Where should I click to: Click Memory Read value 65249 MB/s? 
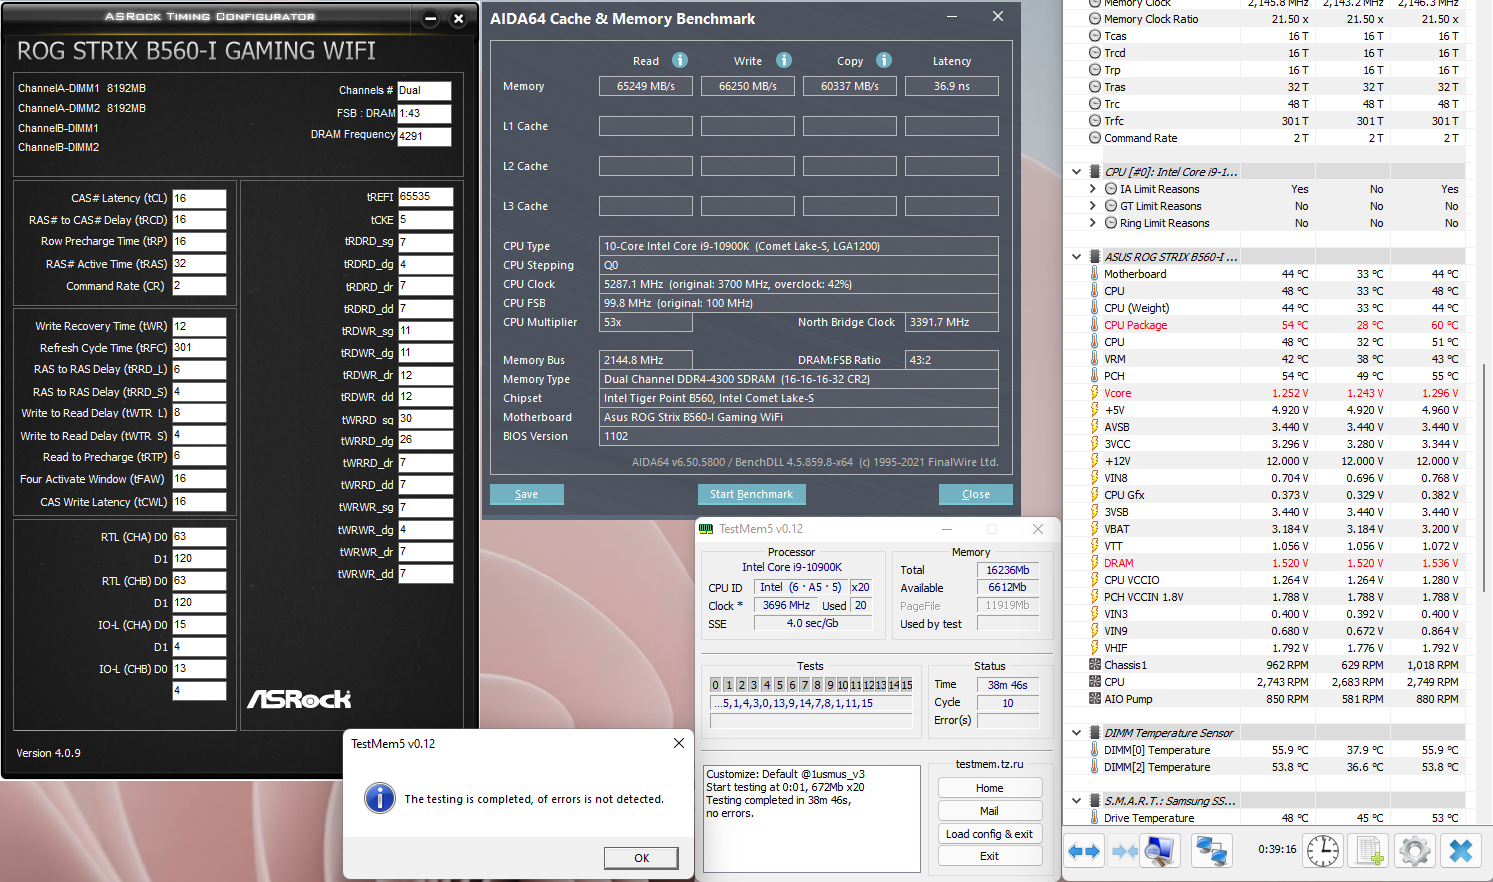[646, 86]
